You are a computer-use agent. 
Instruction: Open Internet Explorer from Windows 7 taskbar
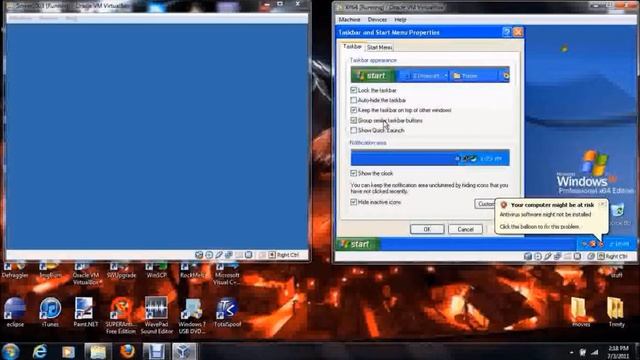[x=40, y=351]
